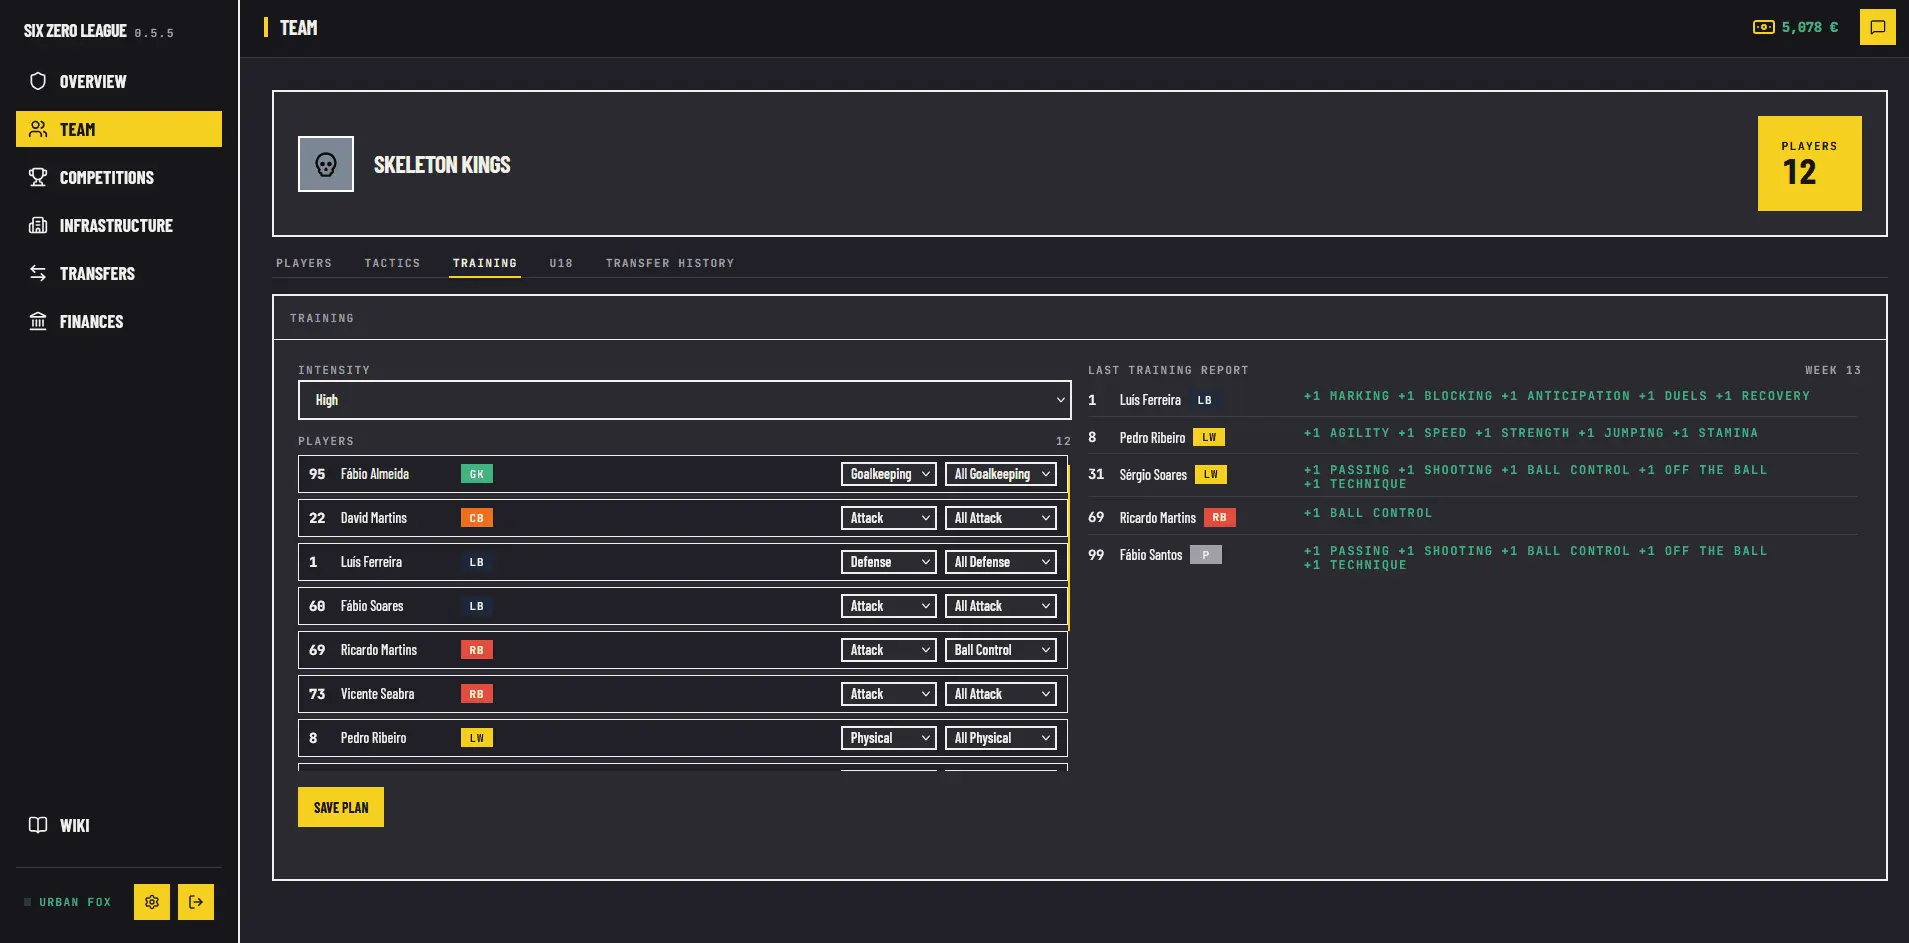1909x943 pixels.
Task: Click the Competitions trophy icon
Action: pos(38,177)
